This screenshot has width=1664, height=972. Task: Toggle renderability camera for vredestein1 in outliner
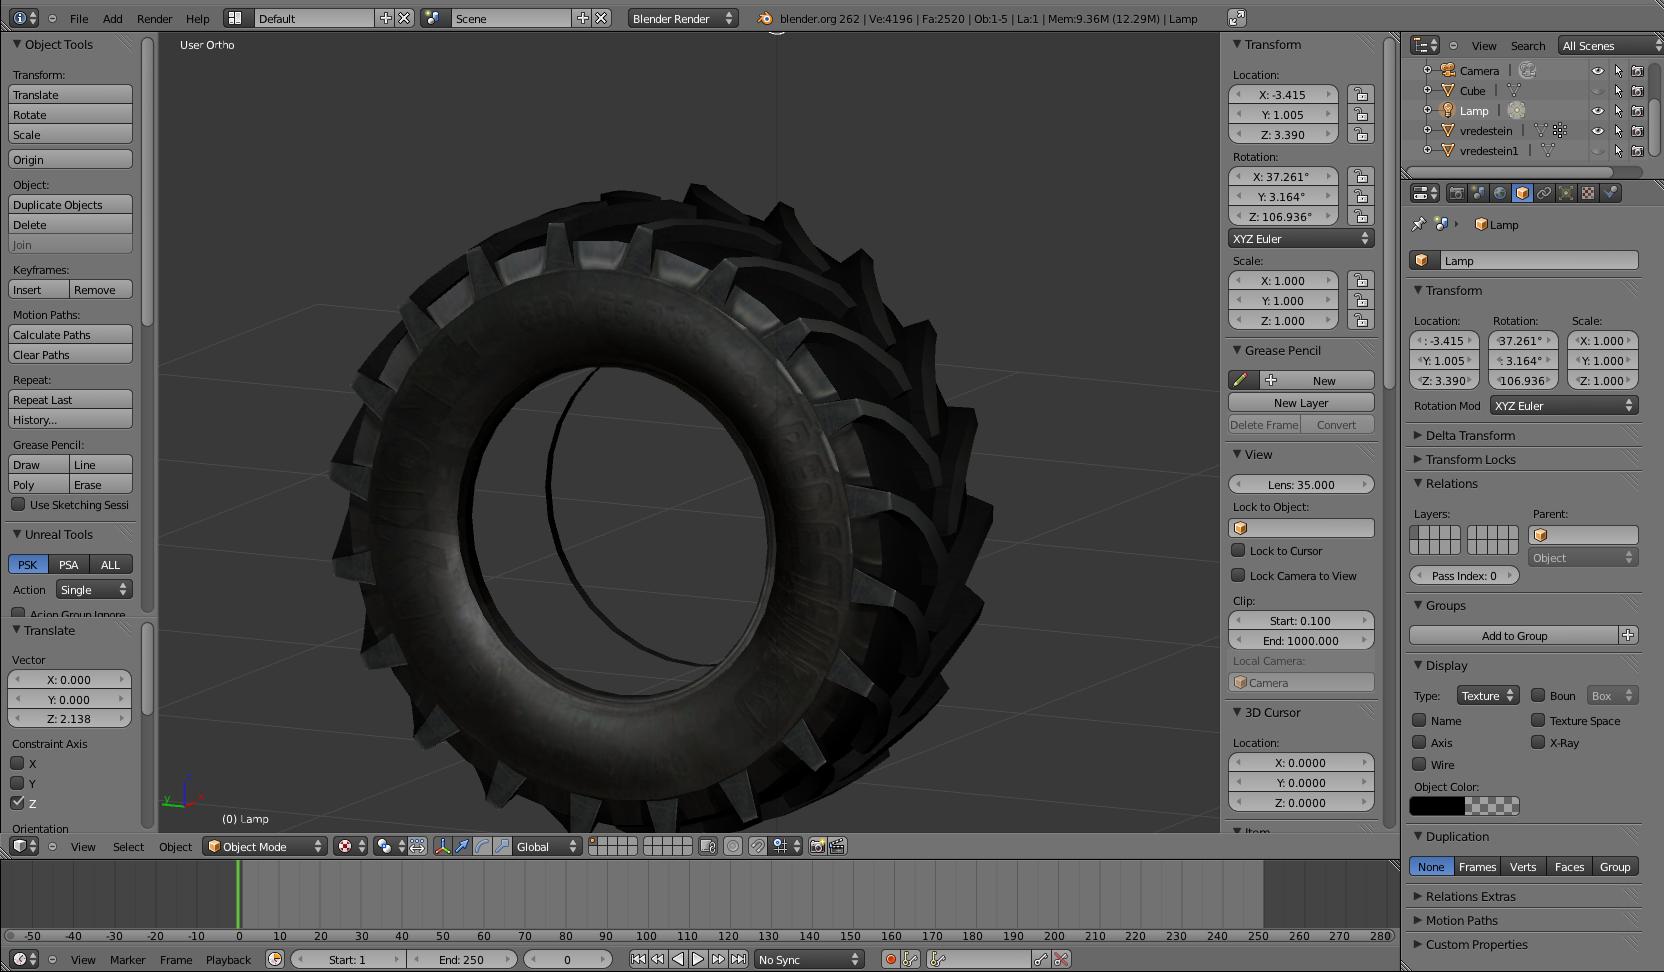point(1637,151)
